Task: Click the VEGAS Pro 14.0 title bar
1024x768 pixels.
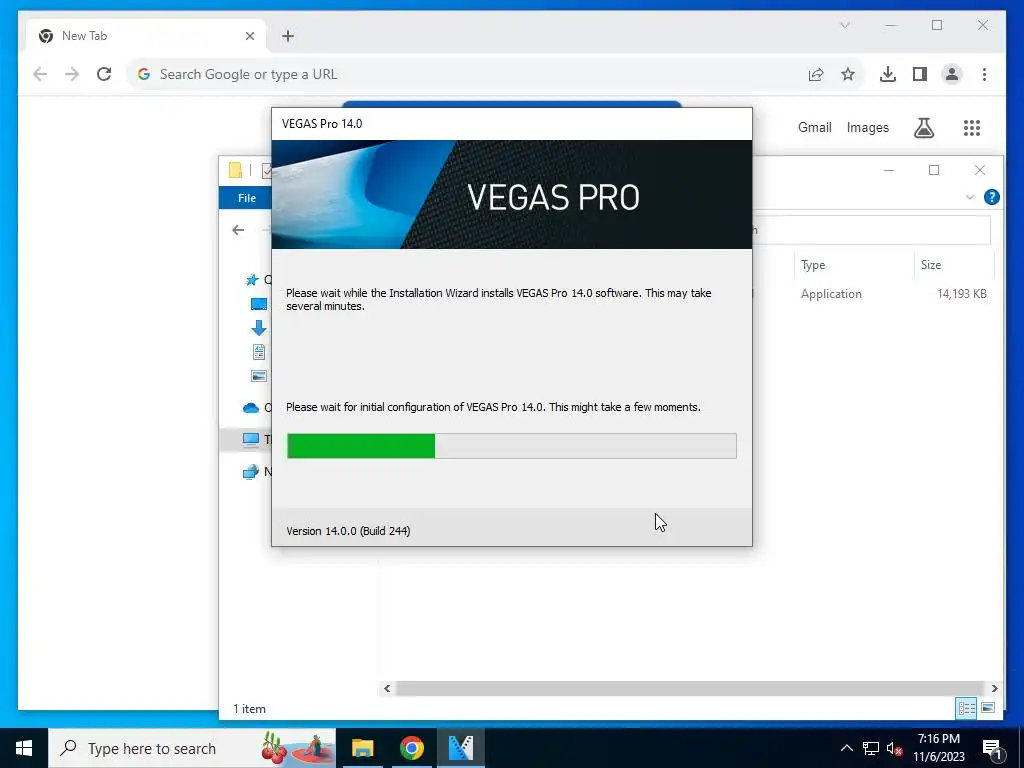Action: tap(511, 124)
